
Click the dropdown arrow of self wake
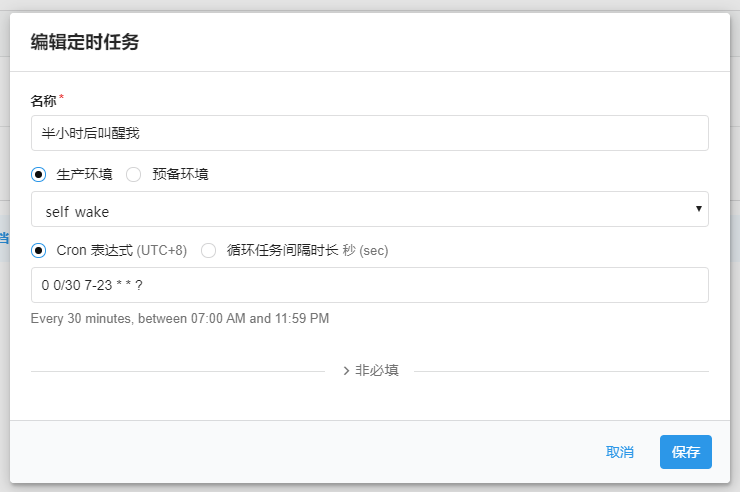point(697,209)
